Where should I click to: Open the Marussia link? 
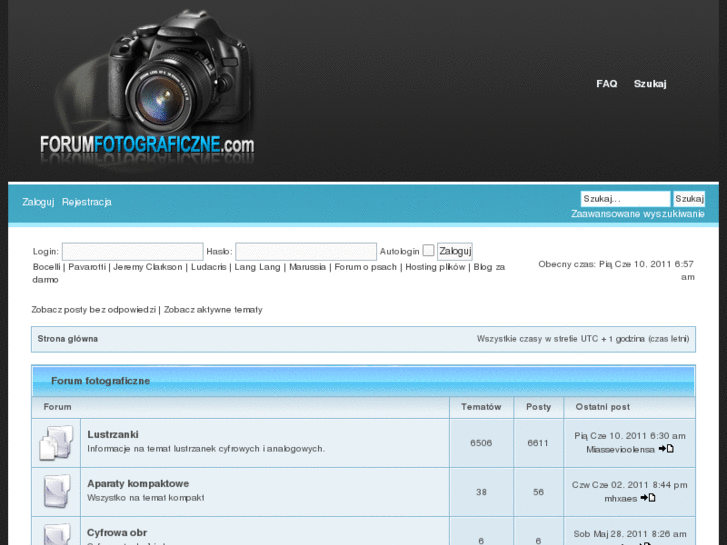(307, 267)
